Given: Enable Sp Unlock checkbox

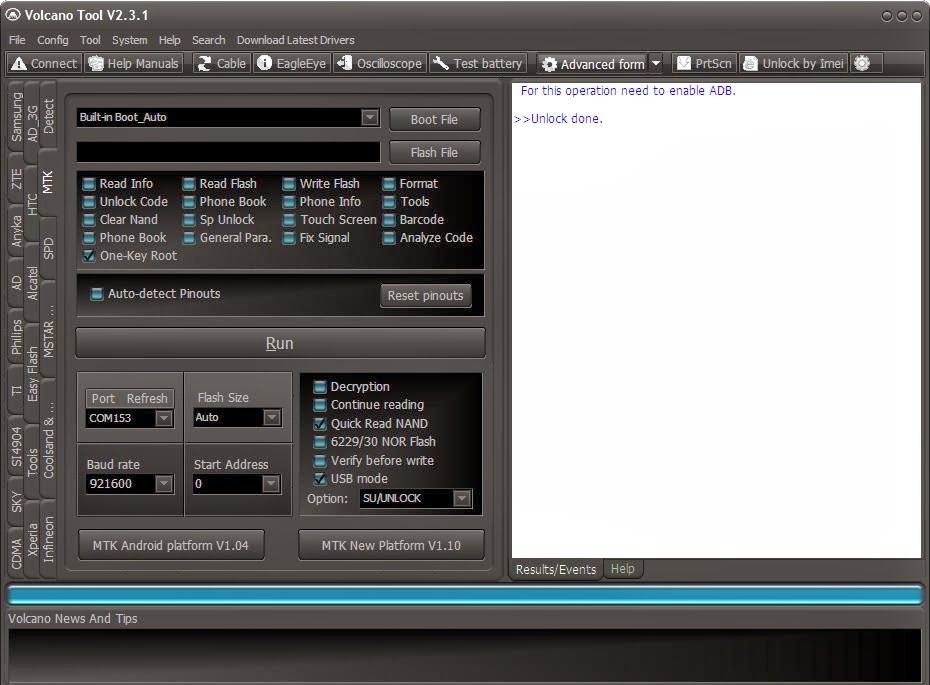Looking at the screenshot, I should [189, 220].
